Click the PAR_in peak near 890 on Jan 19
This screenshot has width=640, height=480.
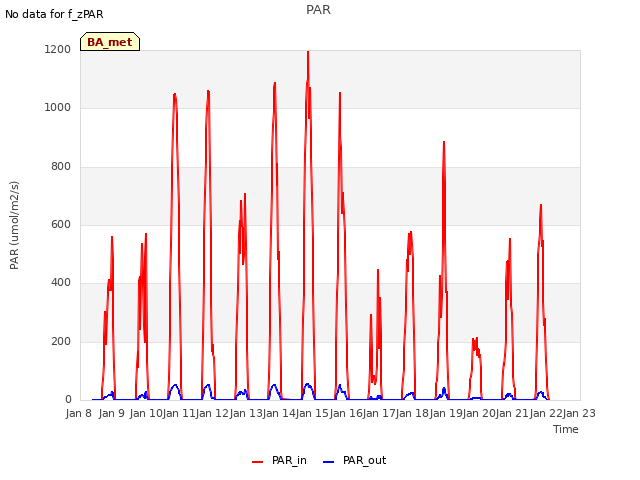pos(444,142)
